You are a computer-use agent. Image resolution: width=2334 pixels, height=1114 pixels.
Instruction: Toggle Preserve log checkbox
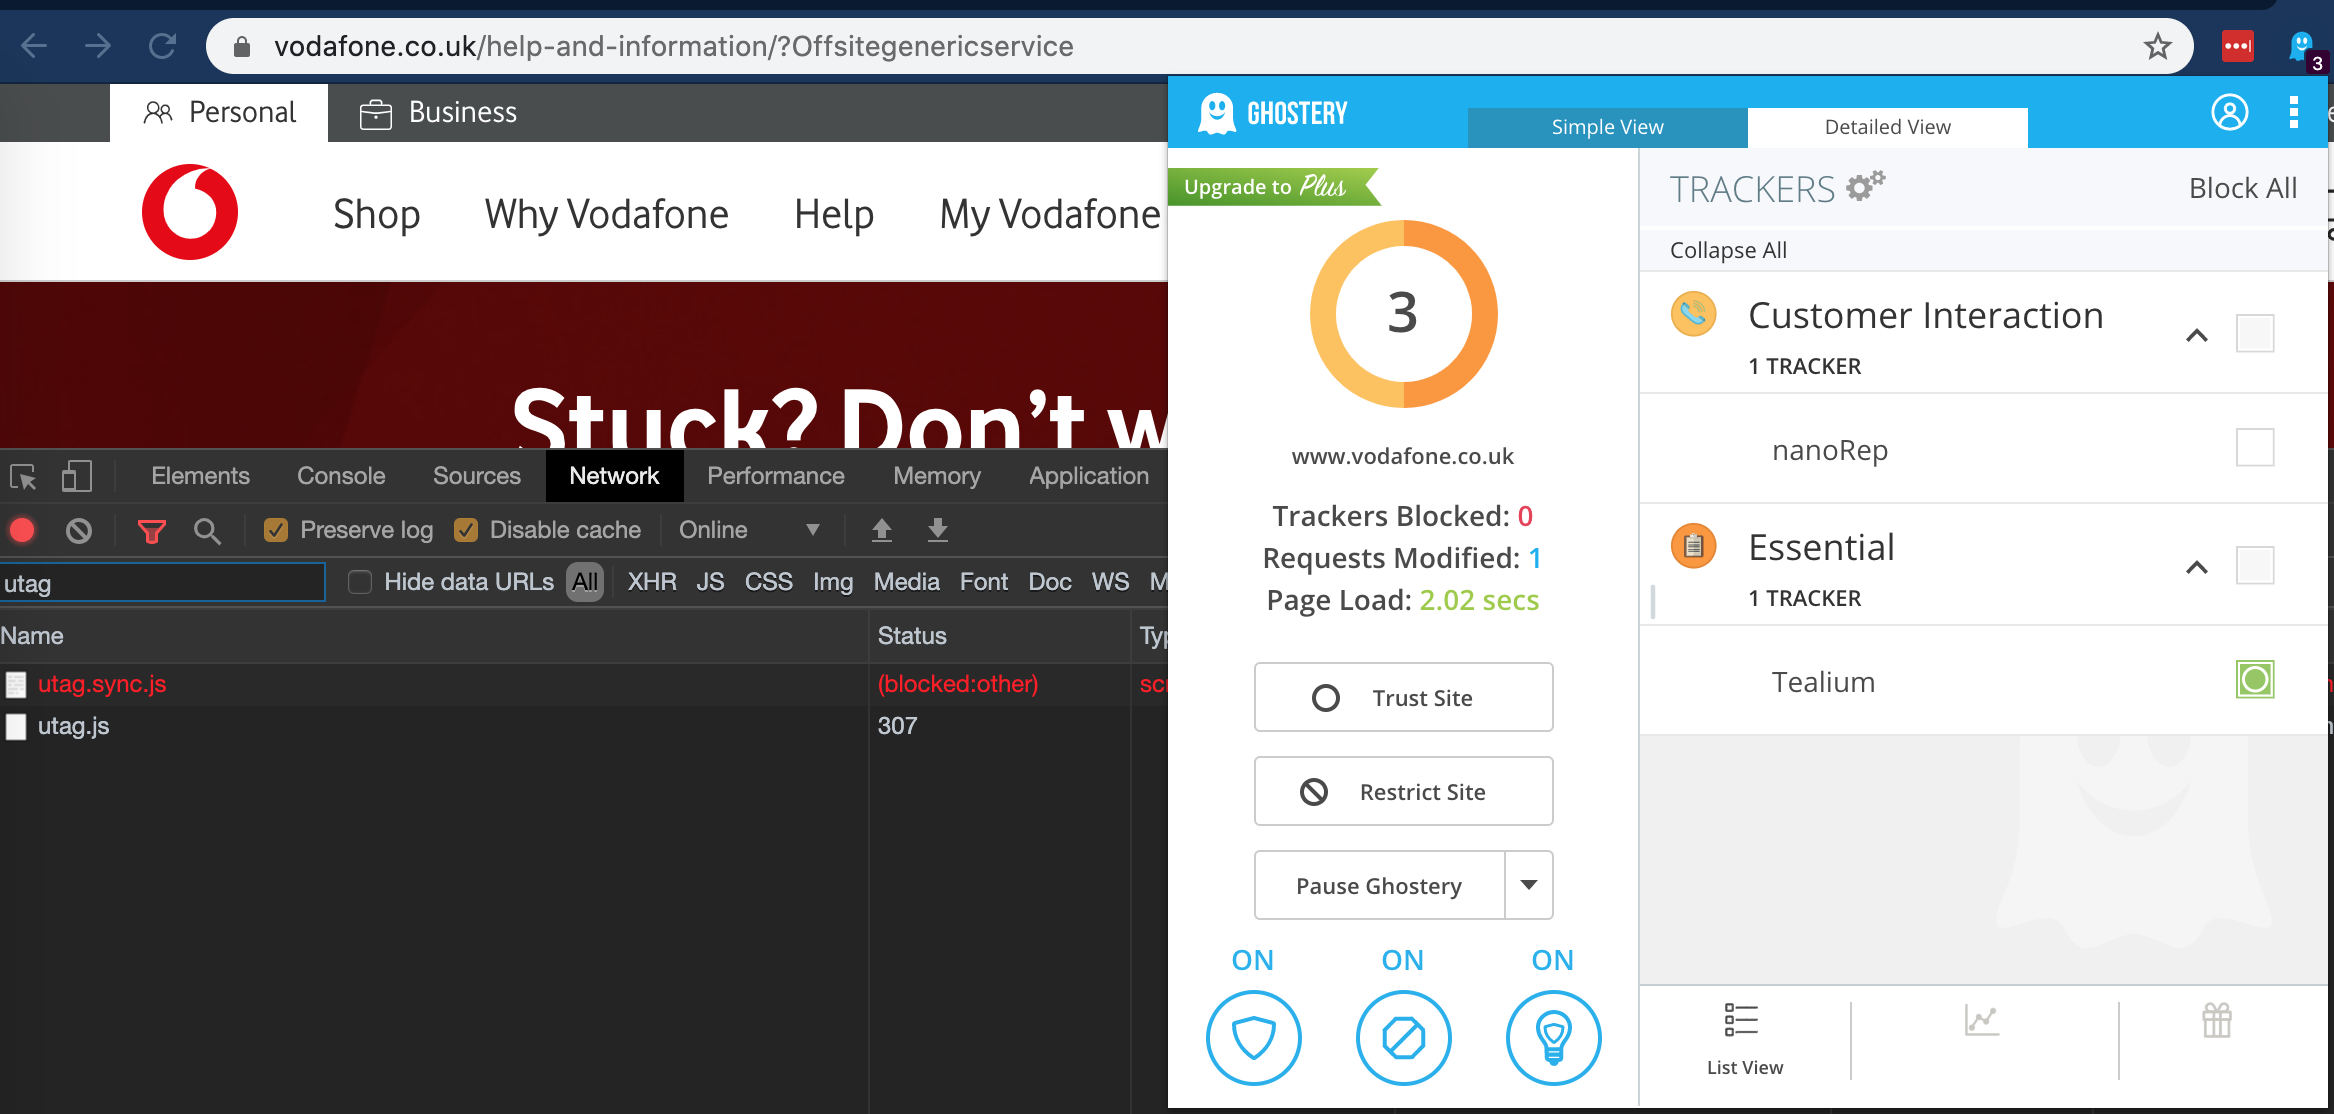[x=276, y=530]
